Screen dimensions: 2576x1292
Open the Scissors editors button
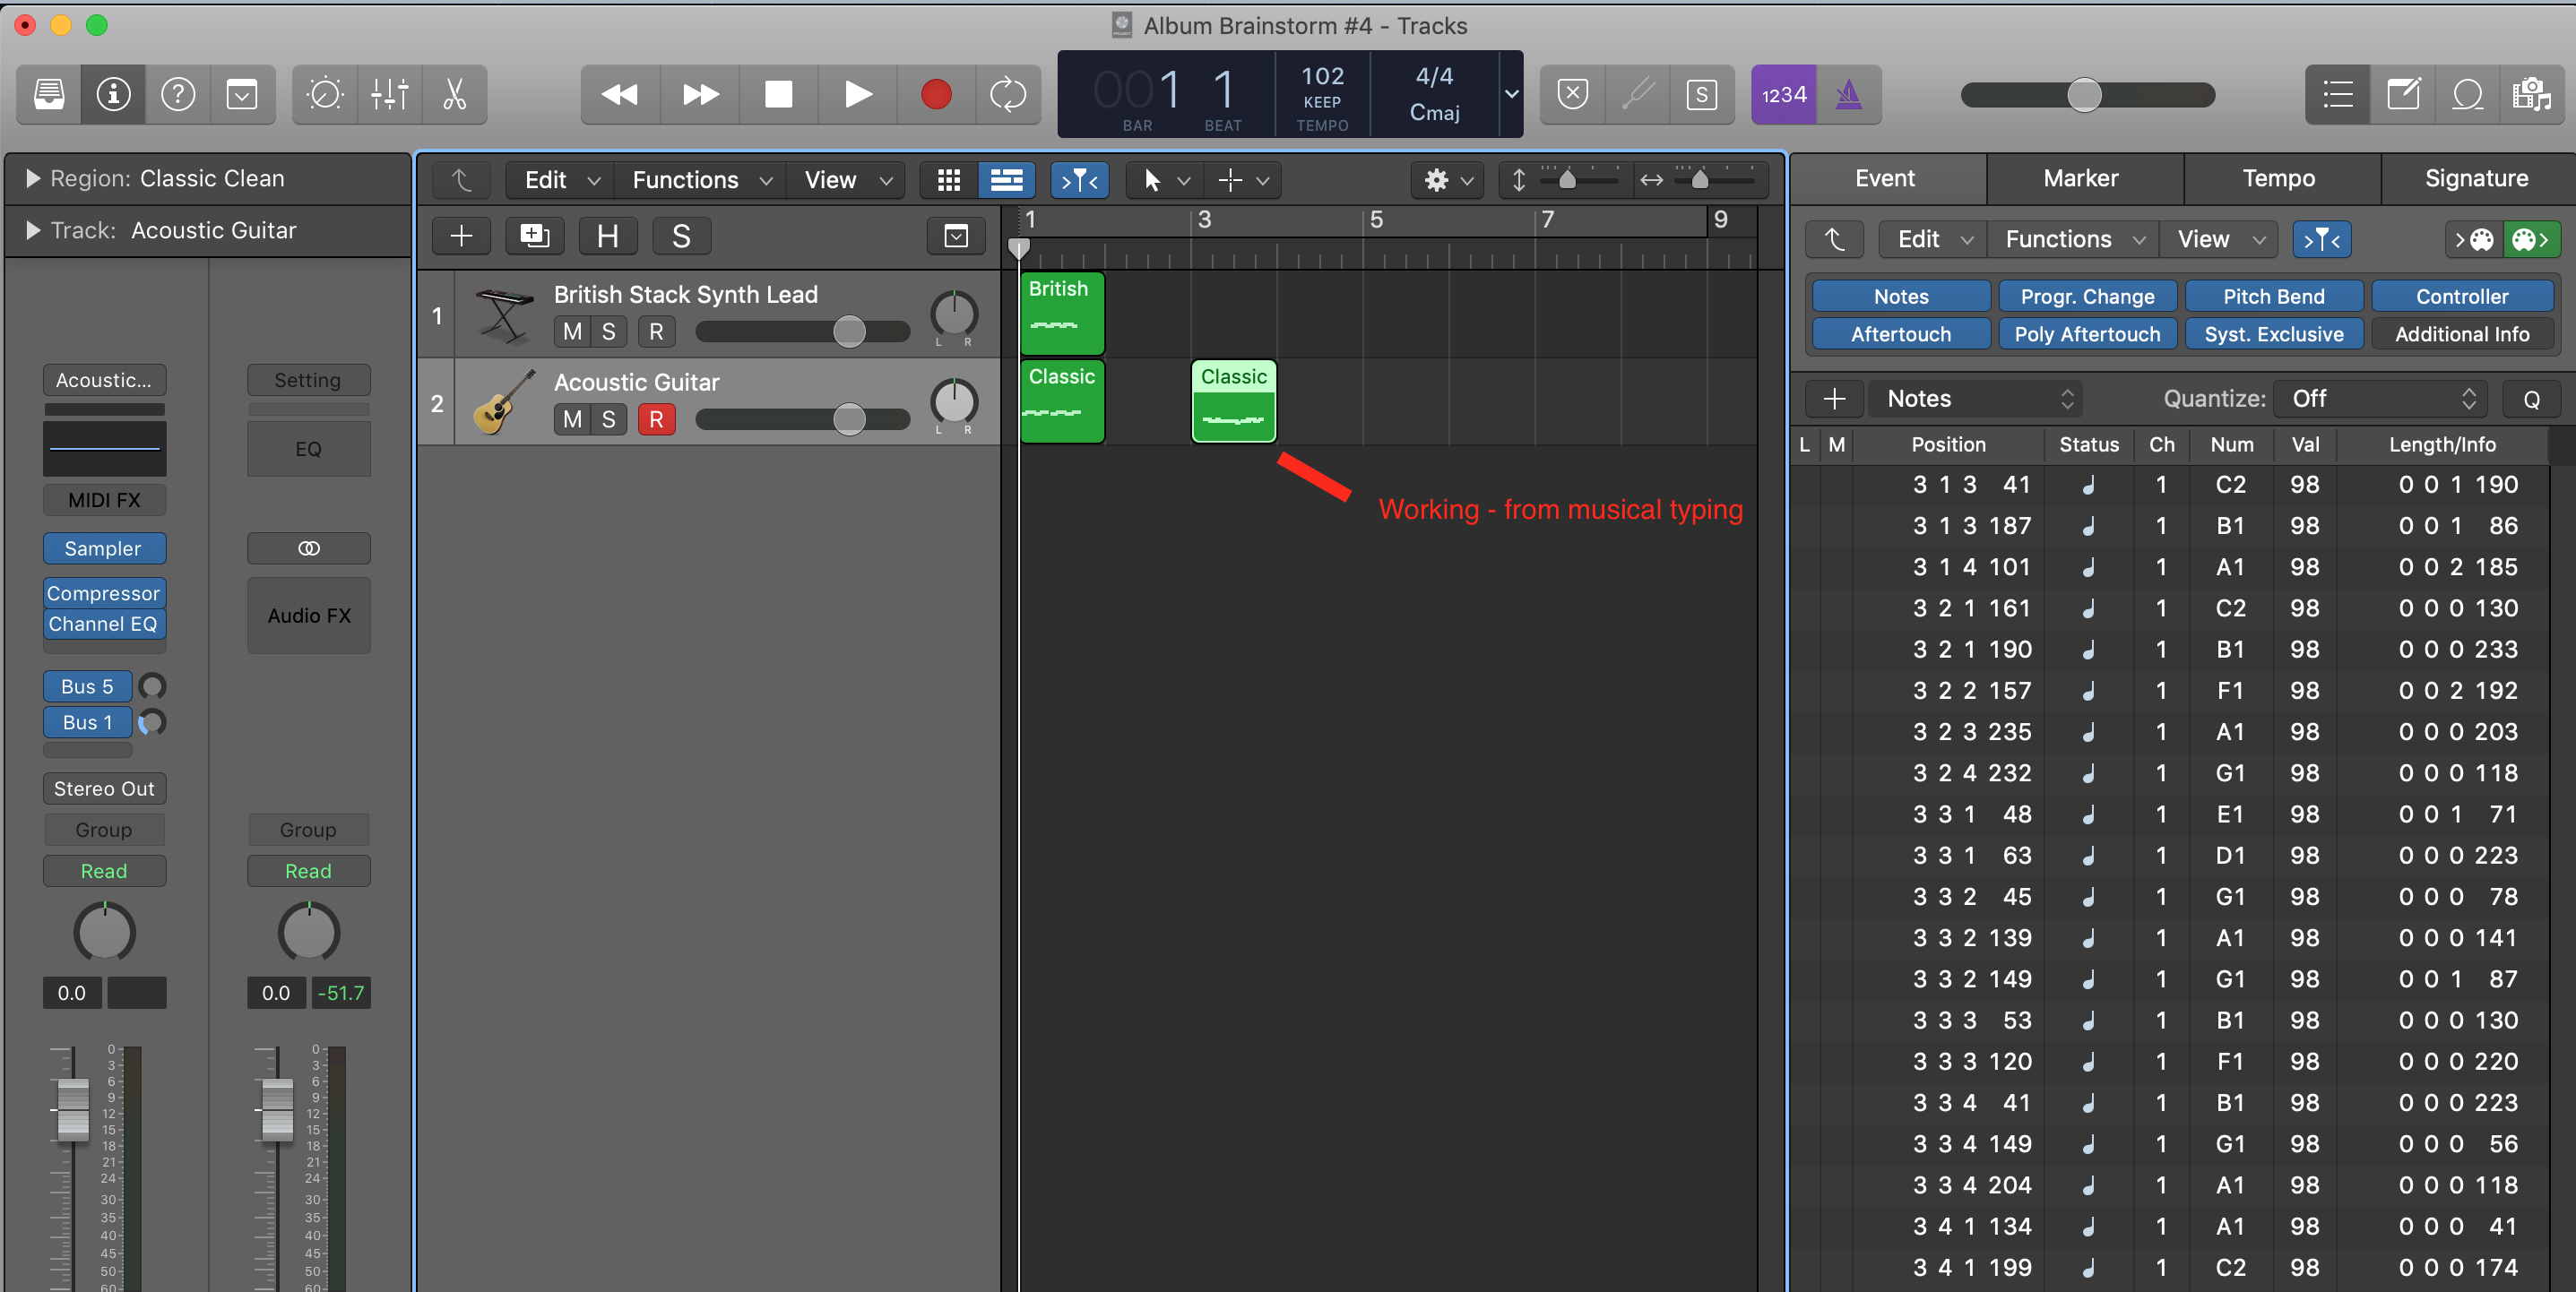click(x=454, y=95)
